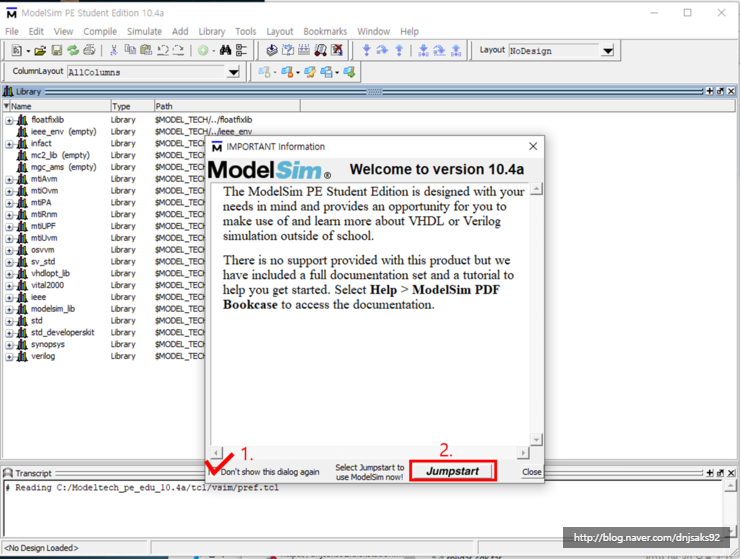Click the Transcript panel undock icon
Viewport: 740px width, 559px height.
pyautogui.click(x=720, y=473)
